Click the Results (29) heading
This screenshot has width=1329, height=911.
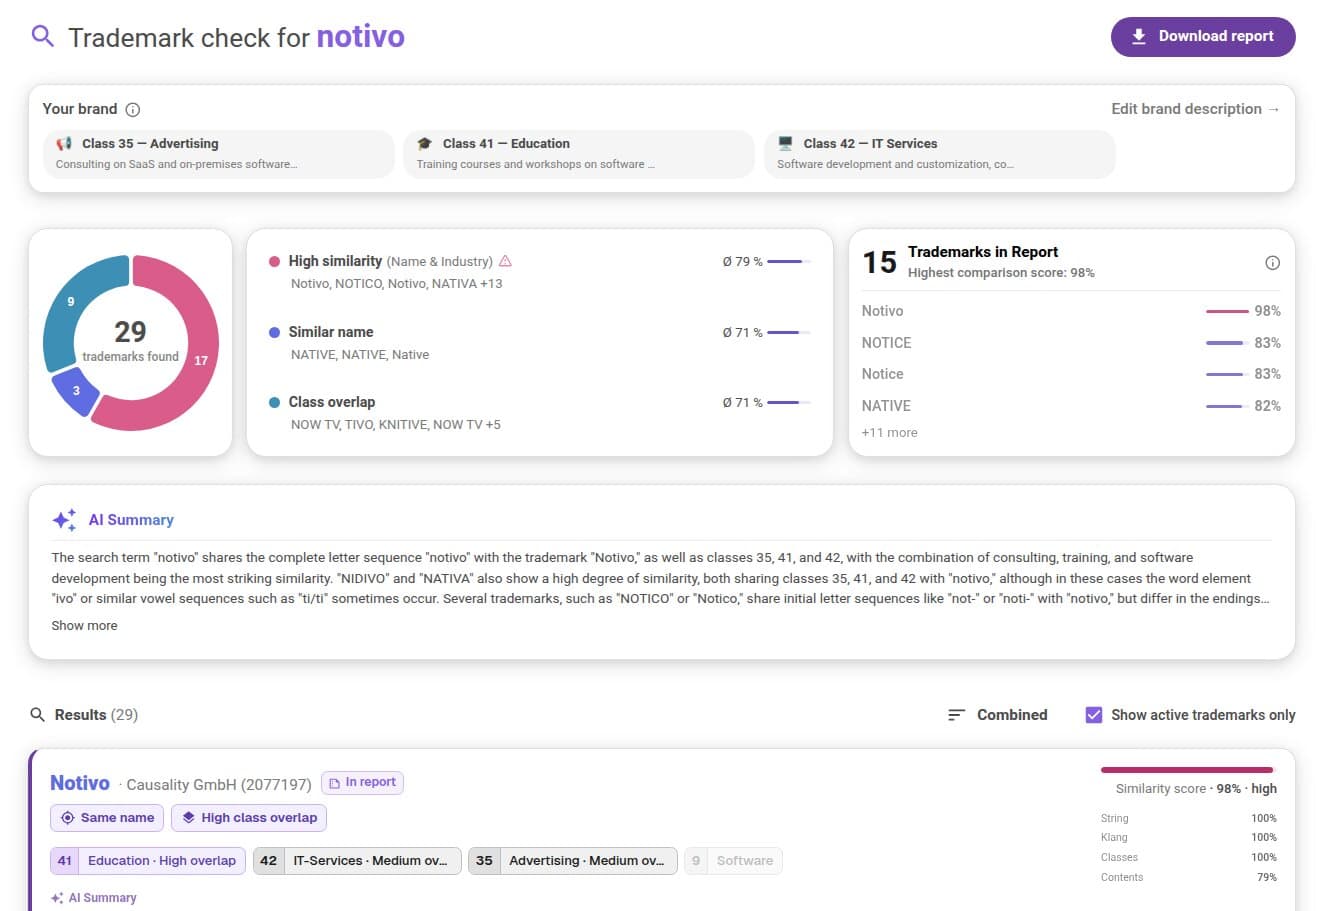pyautogui.click(x=96, y=715)
